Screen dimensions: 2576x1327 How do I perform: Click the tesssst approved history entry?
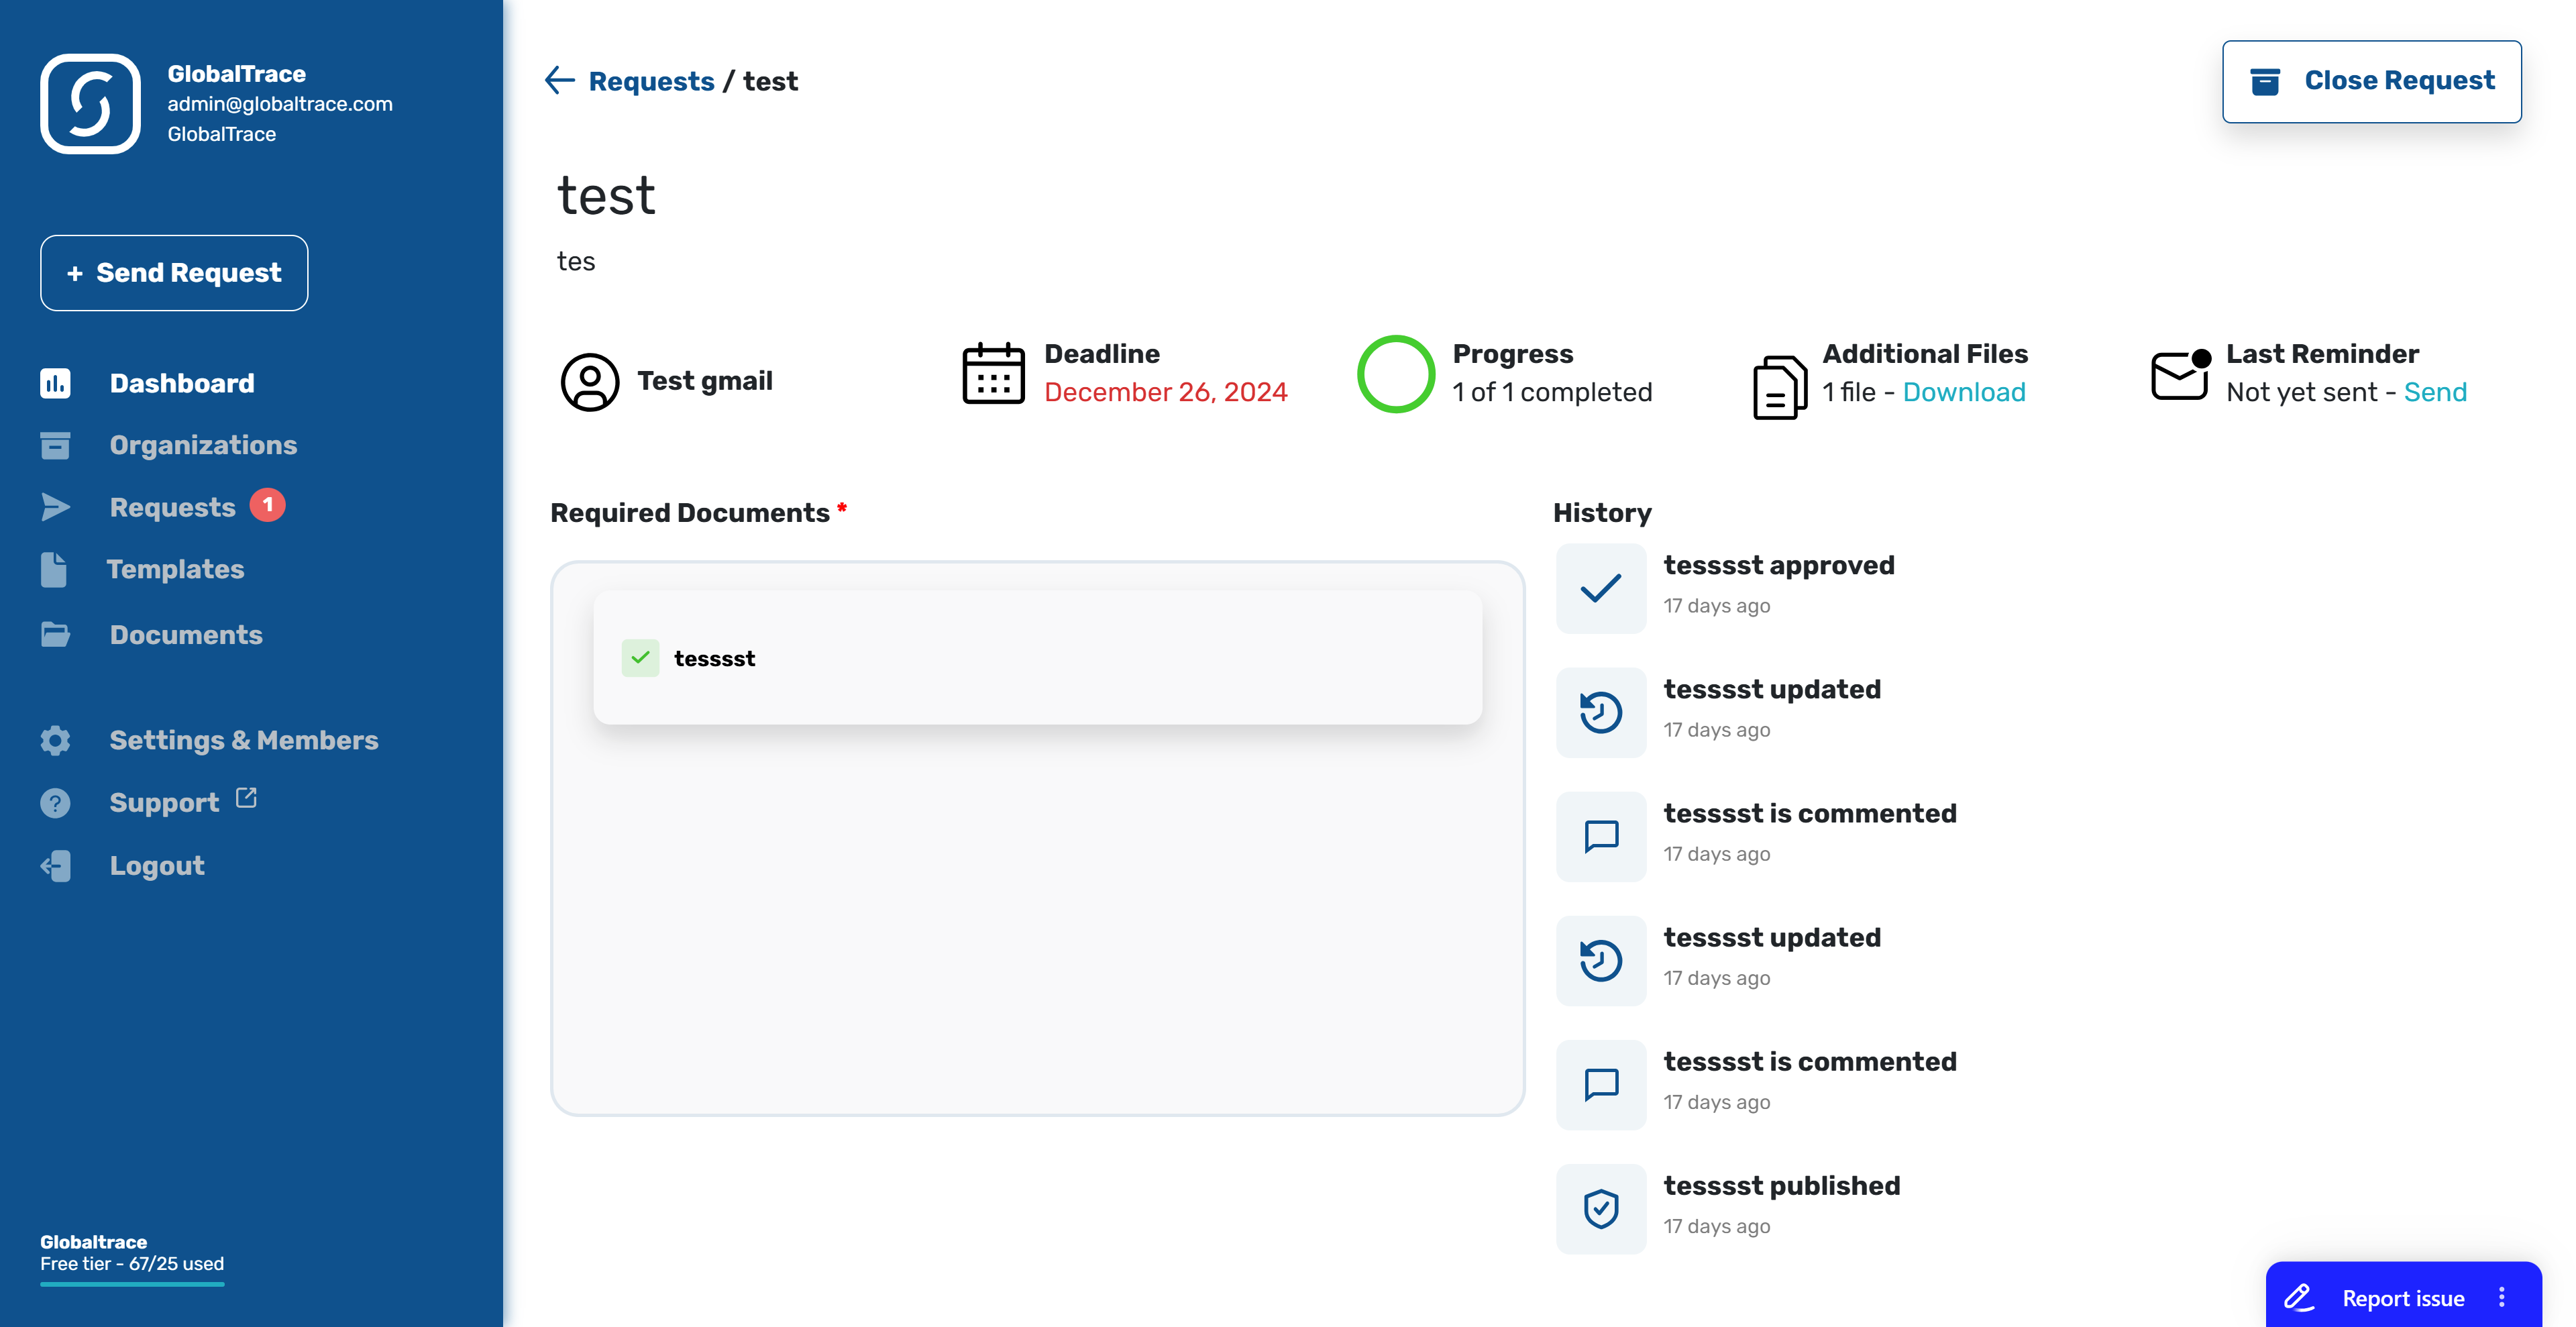point(1779,565)
